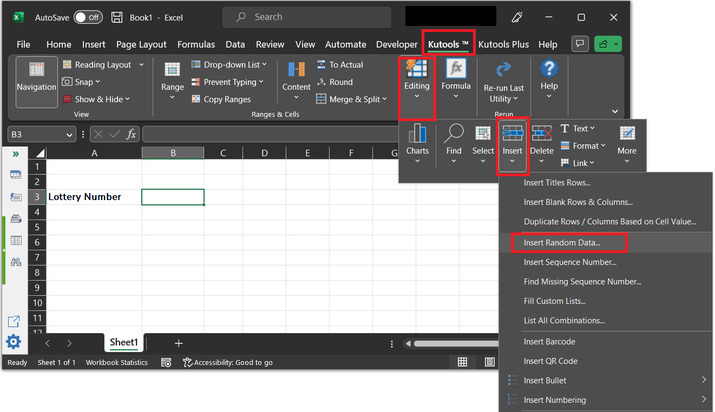
Task: Expand the Name Box dropdown
Action: click(x=69, y=134)
